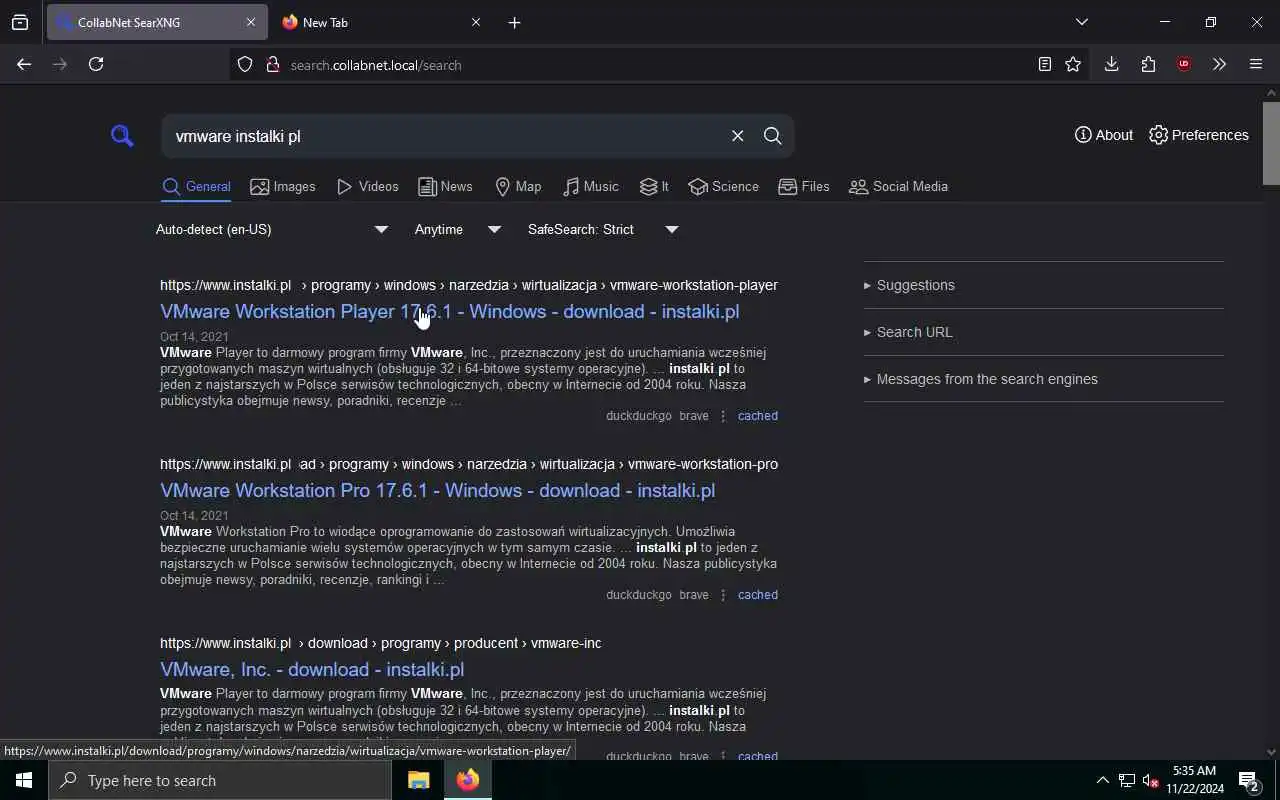The width and height of the screenshot is (1280, 800).
Task: Go back to previous page
Action: [x=24, y=64]
